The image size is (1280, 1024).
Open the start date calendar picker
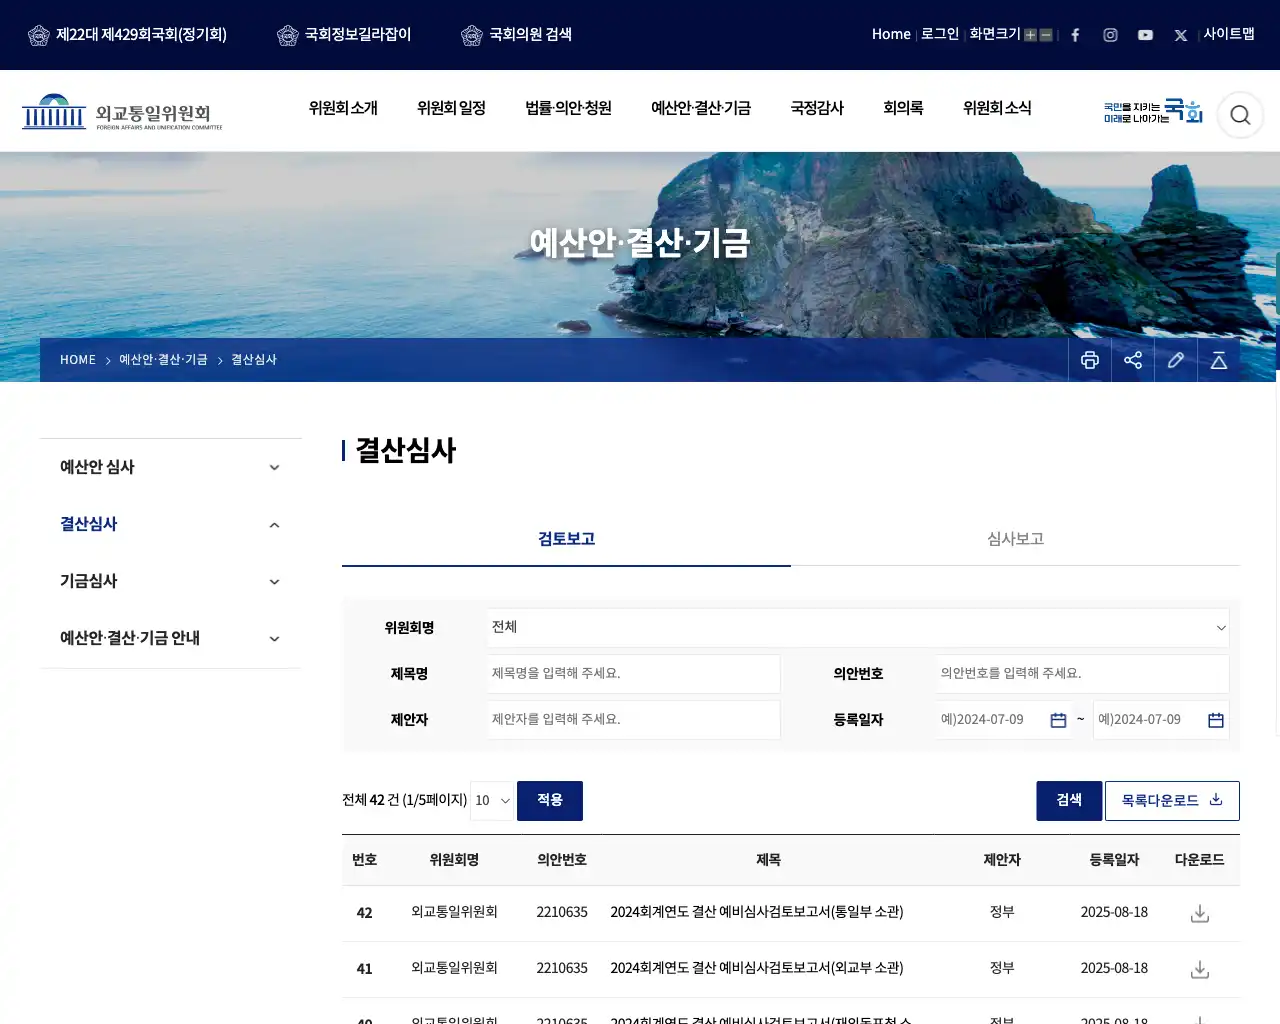pos(1058,720)
